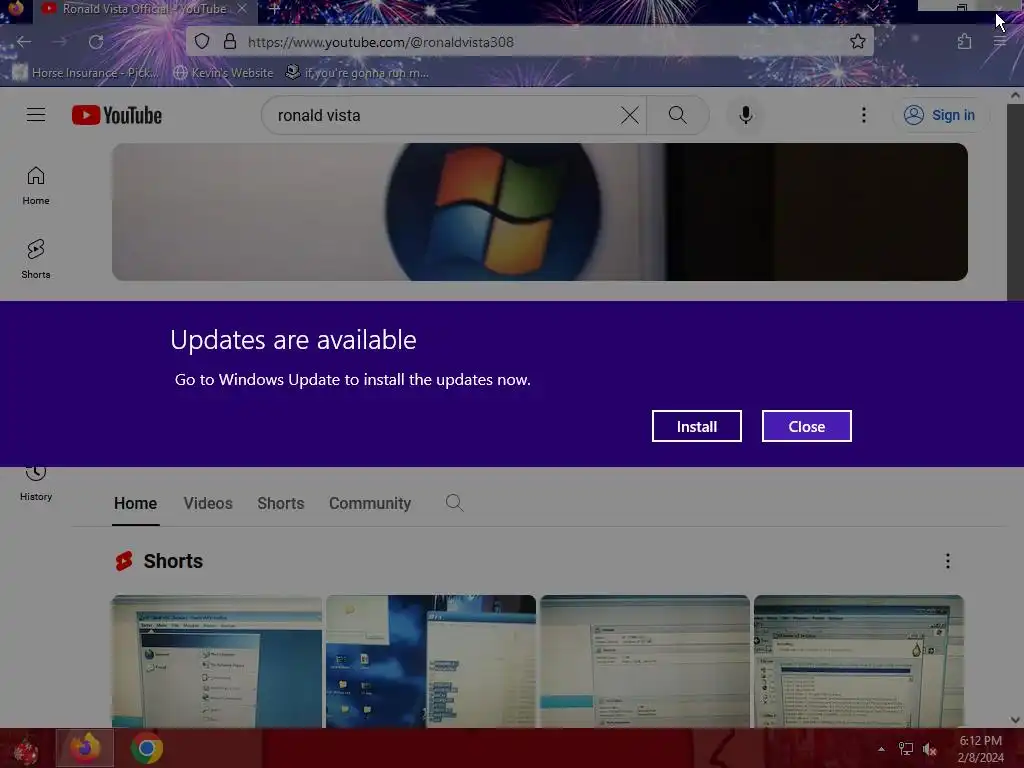The height and width of the screenshot is (768, 1024).
Task: Open Kevin's Website bookmark
Action: click(224, 72)
